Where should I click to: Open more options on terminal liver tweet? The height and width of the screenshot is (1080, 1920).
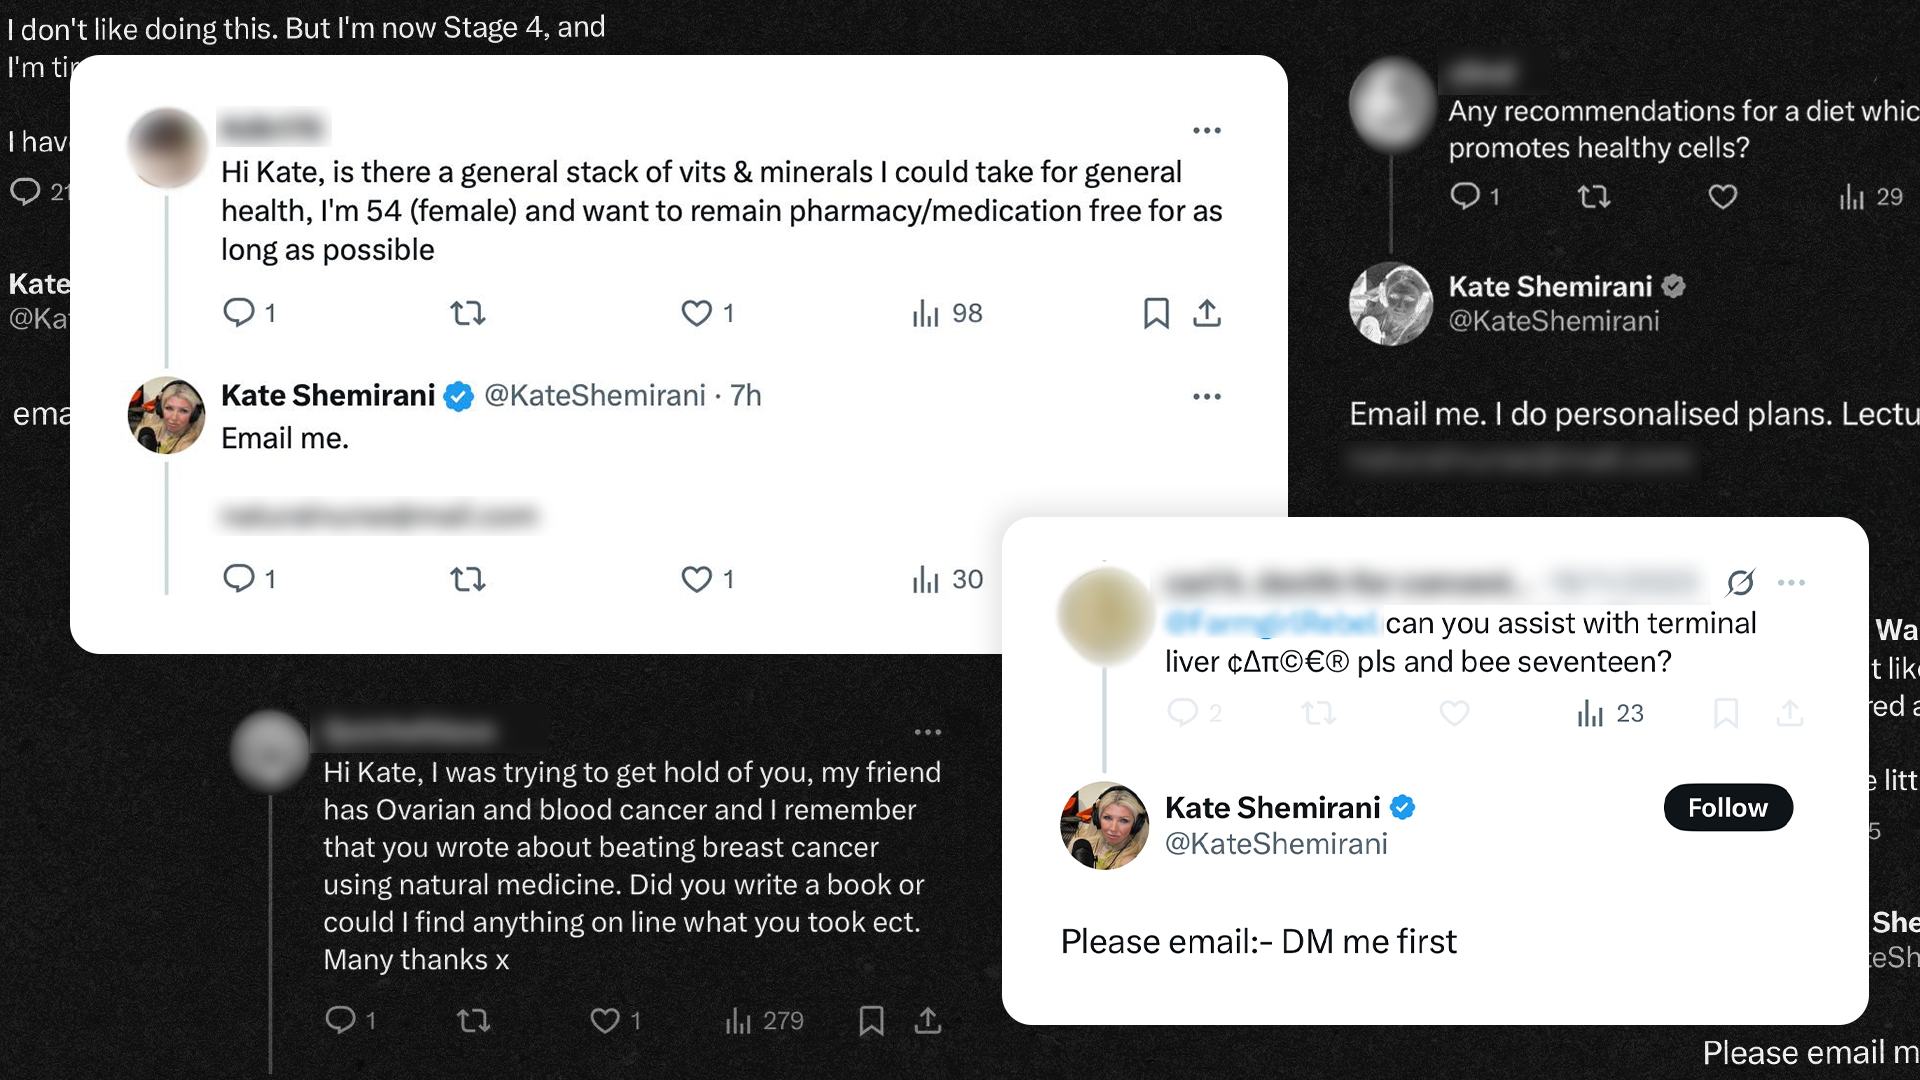coord(1791,582)
